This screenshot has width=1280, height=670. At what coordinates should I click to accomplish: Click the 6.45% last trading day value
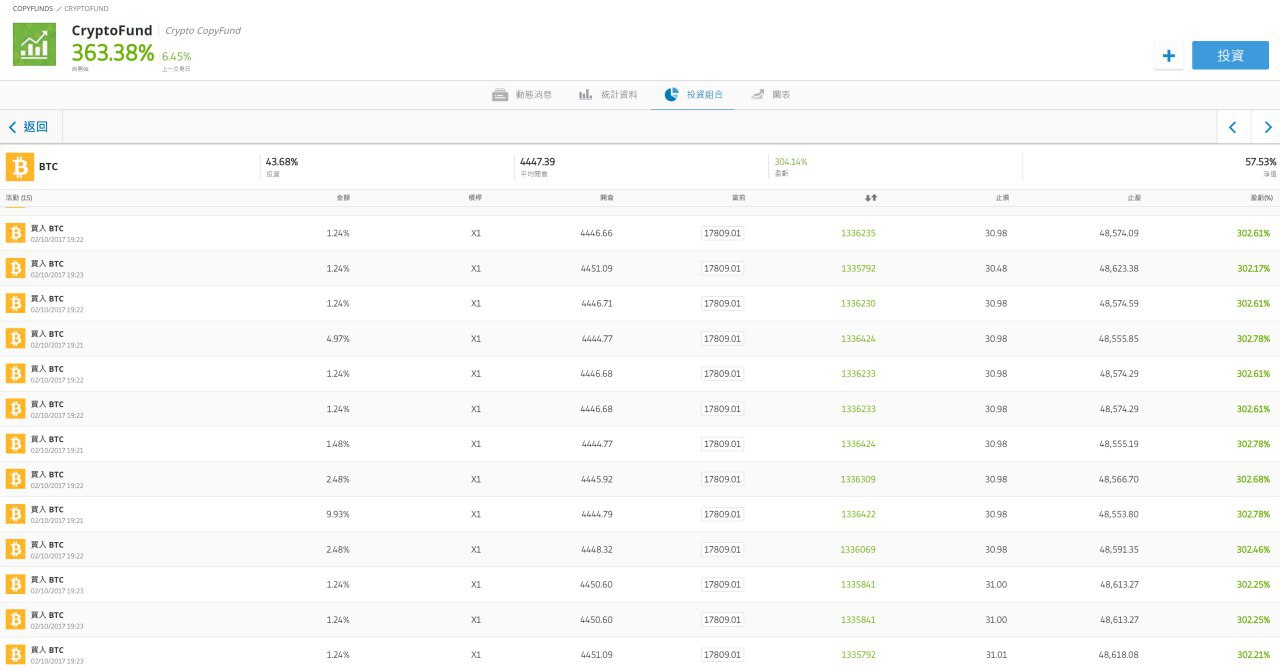pos(176,57)
